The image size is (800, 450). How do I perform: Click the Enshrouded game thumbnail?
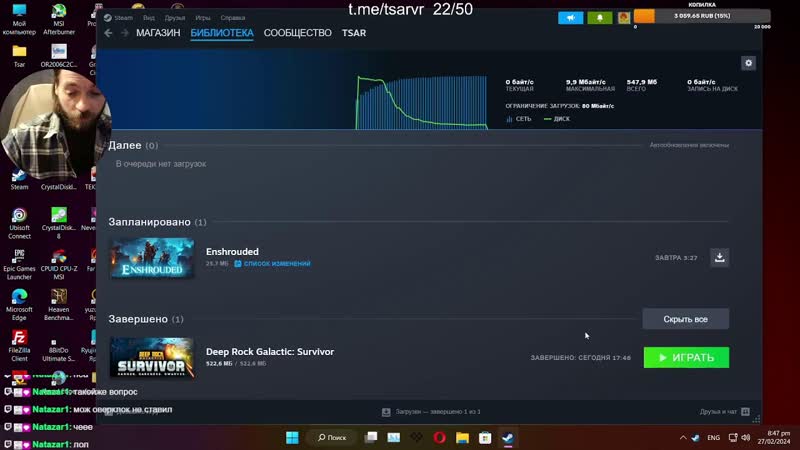pyautogui.click(x=152, y=258)
